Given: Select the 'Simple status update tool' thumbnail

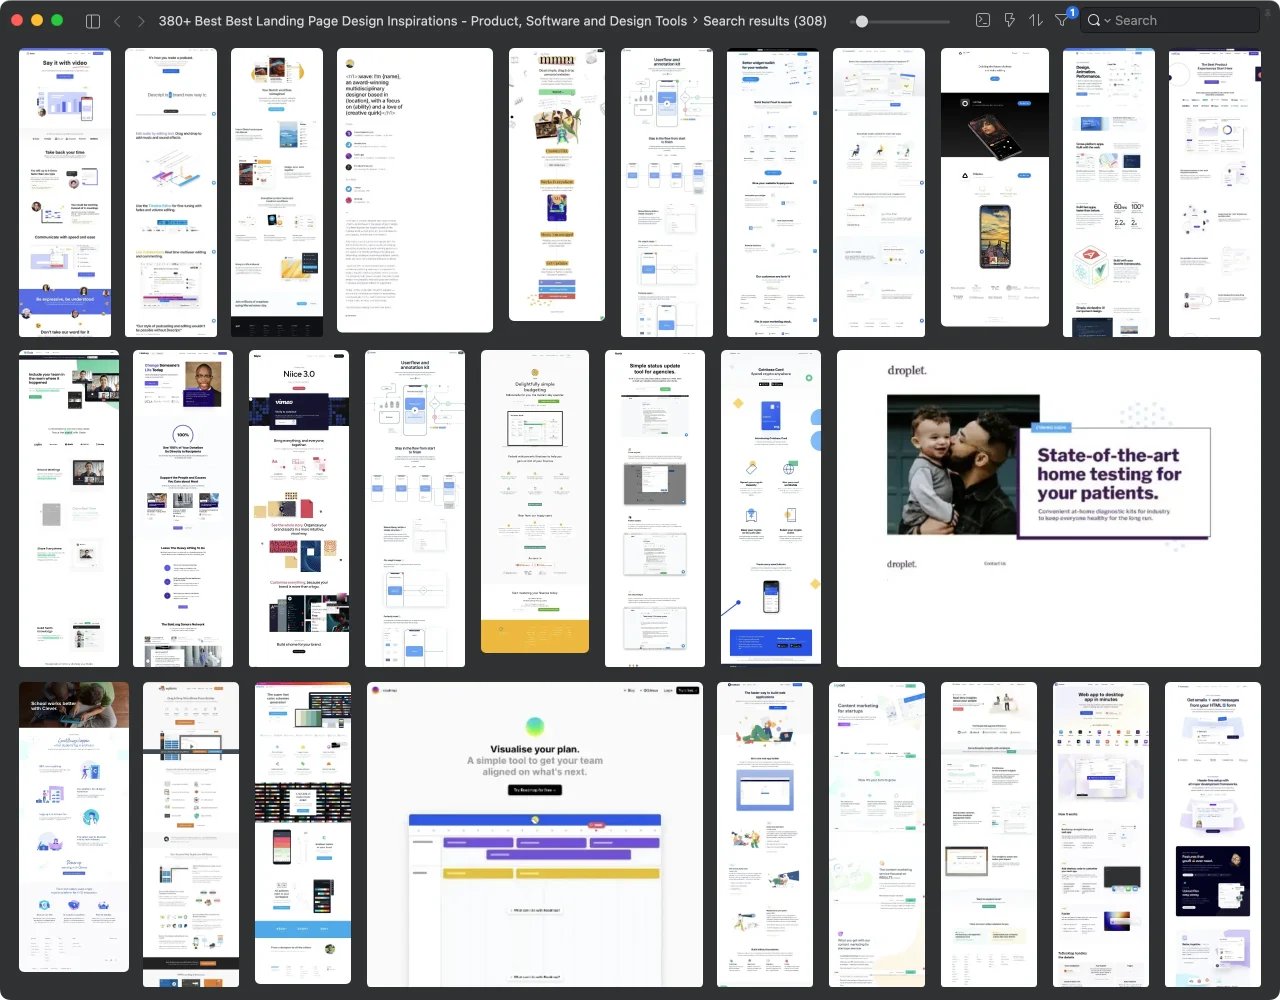Looking at the screenshot, I should coord(654,508).
